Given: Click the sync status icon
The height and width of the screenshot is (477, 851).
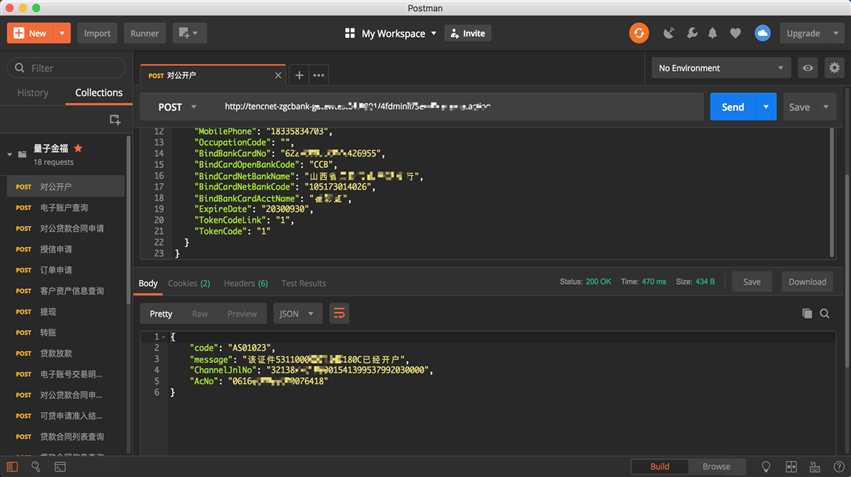Looking at the screenshot, I should (x=639, y=33).
